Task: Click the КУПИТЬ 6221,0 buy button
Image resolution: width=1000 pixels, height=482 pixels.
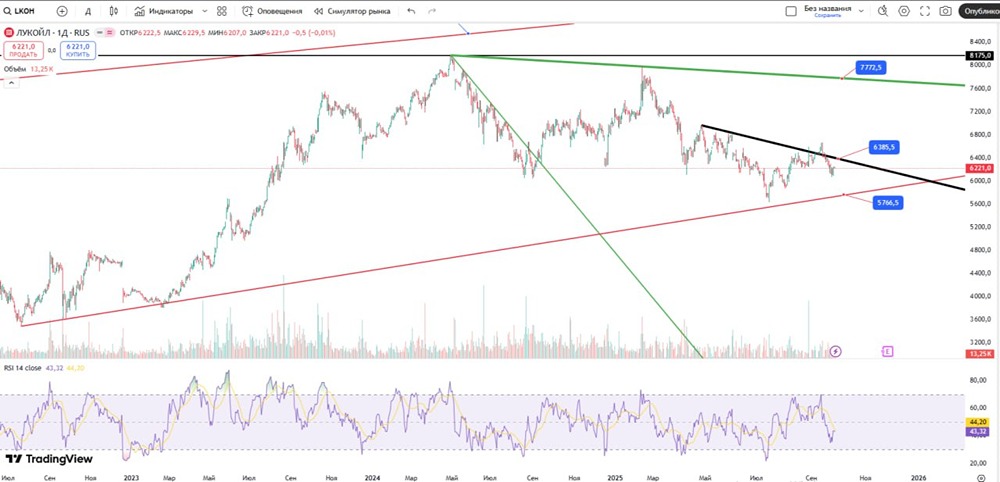Action: [x=77, y=50]
